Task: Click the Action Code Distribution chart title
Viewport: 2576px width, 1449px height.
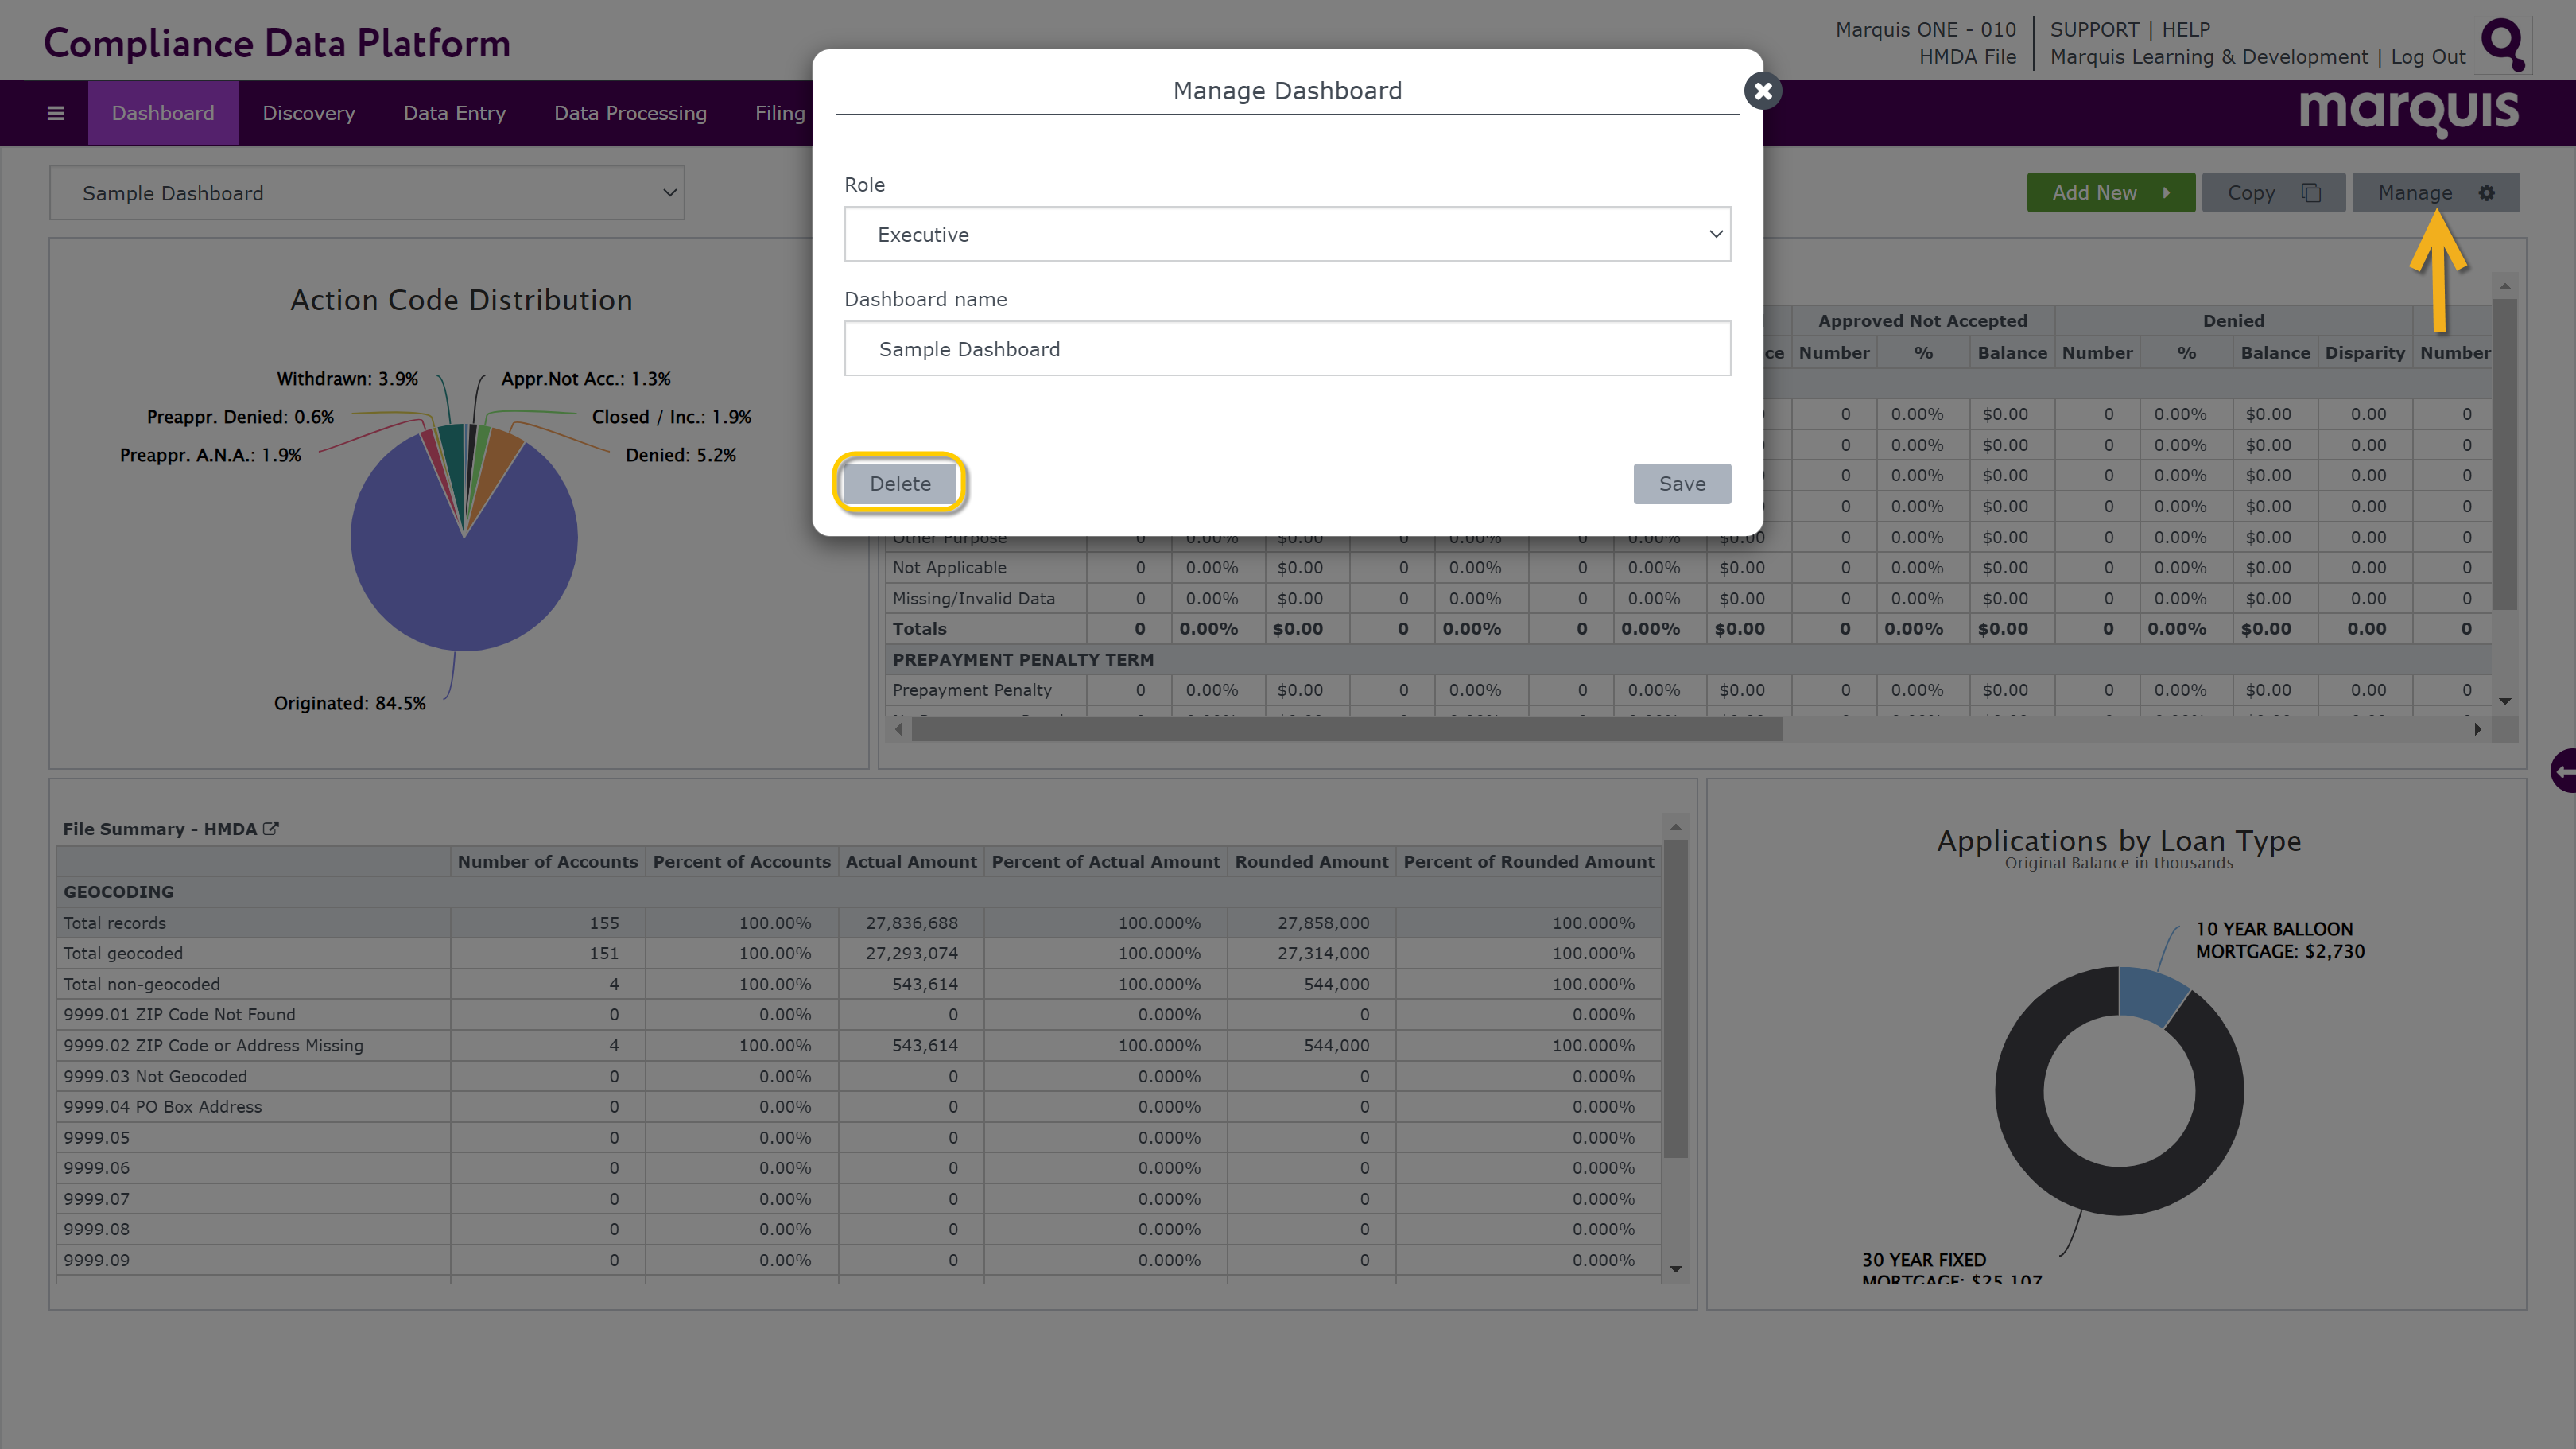Action: click(461, 300)
